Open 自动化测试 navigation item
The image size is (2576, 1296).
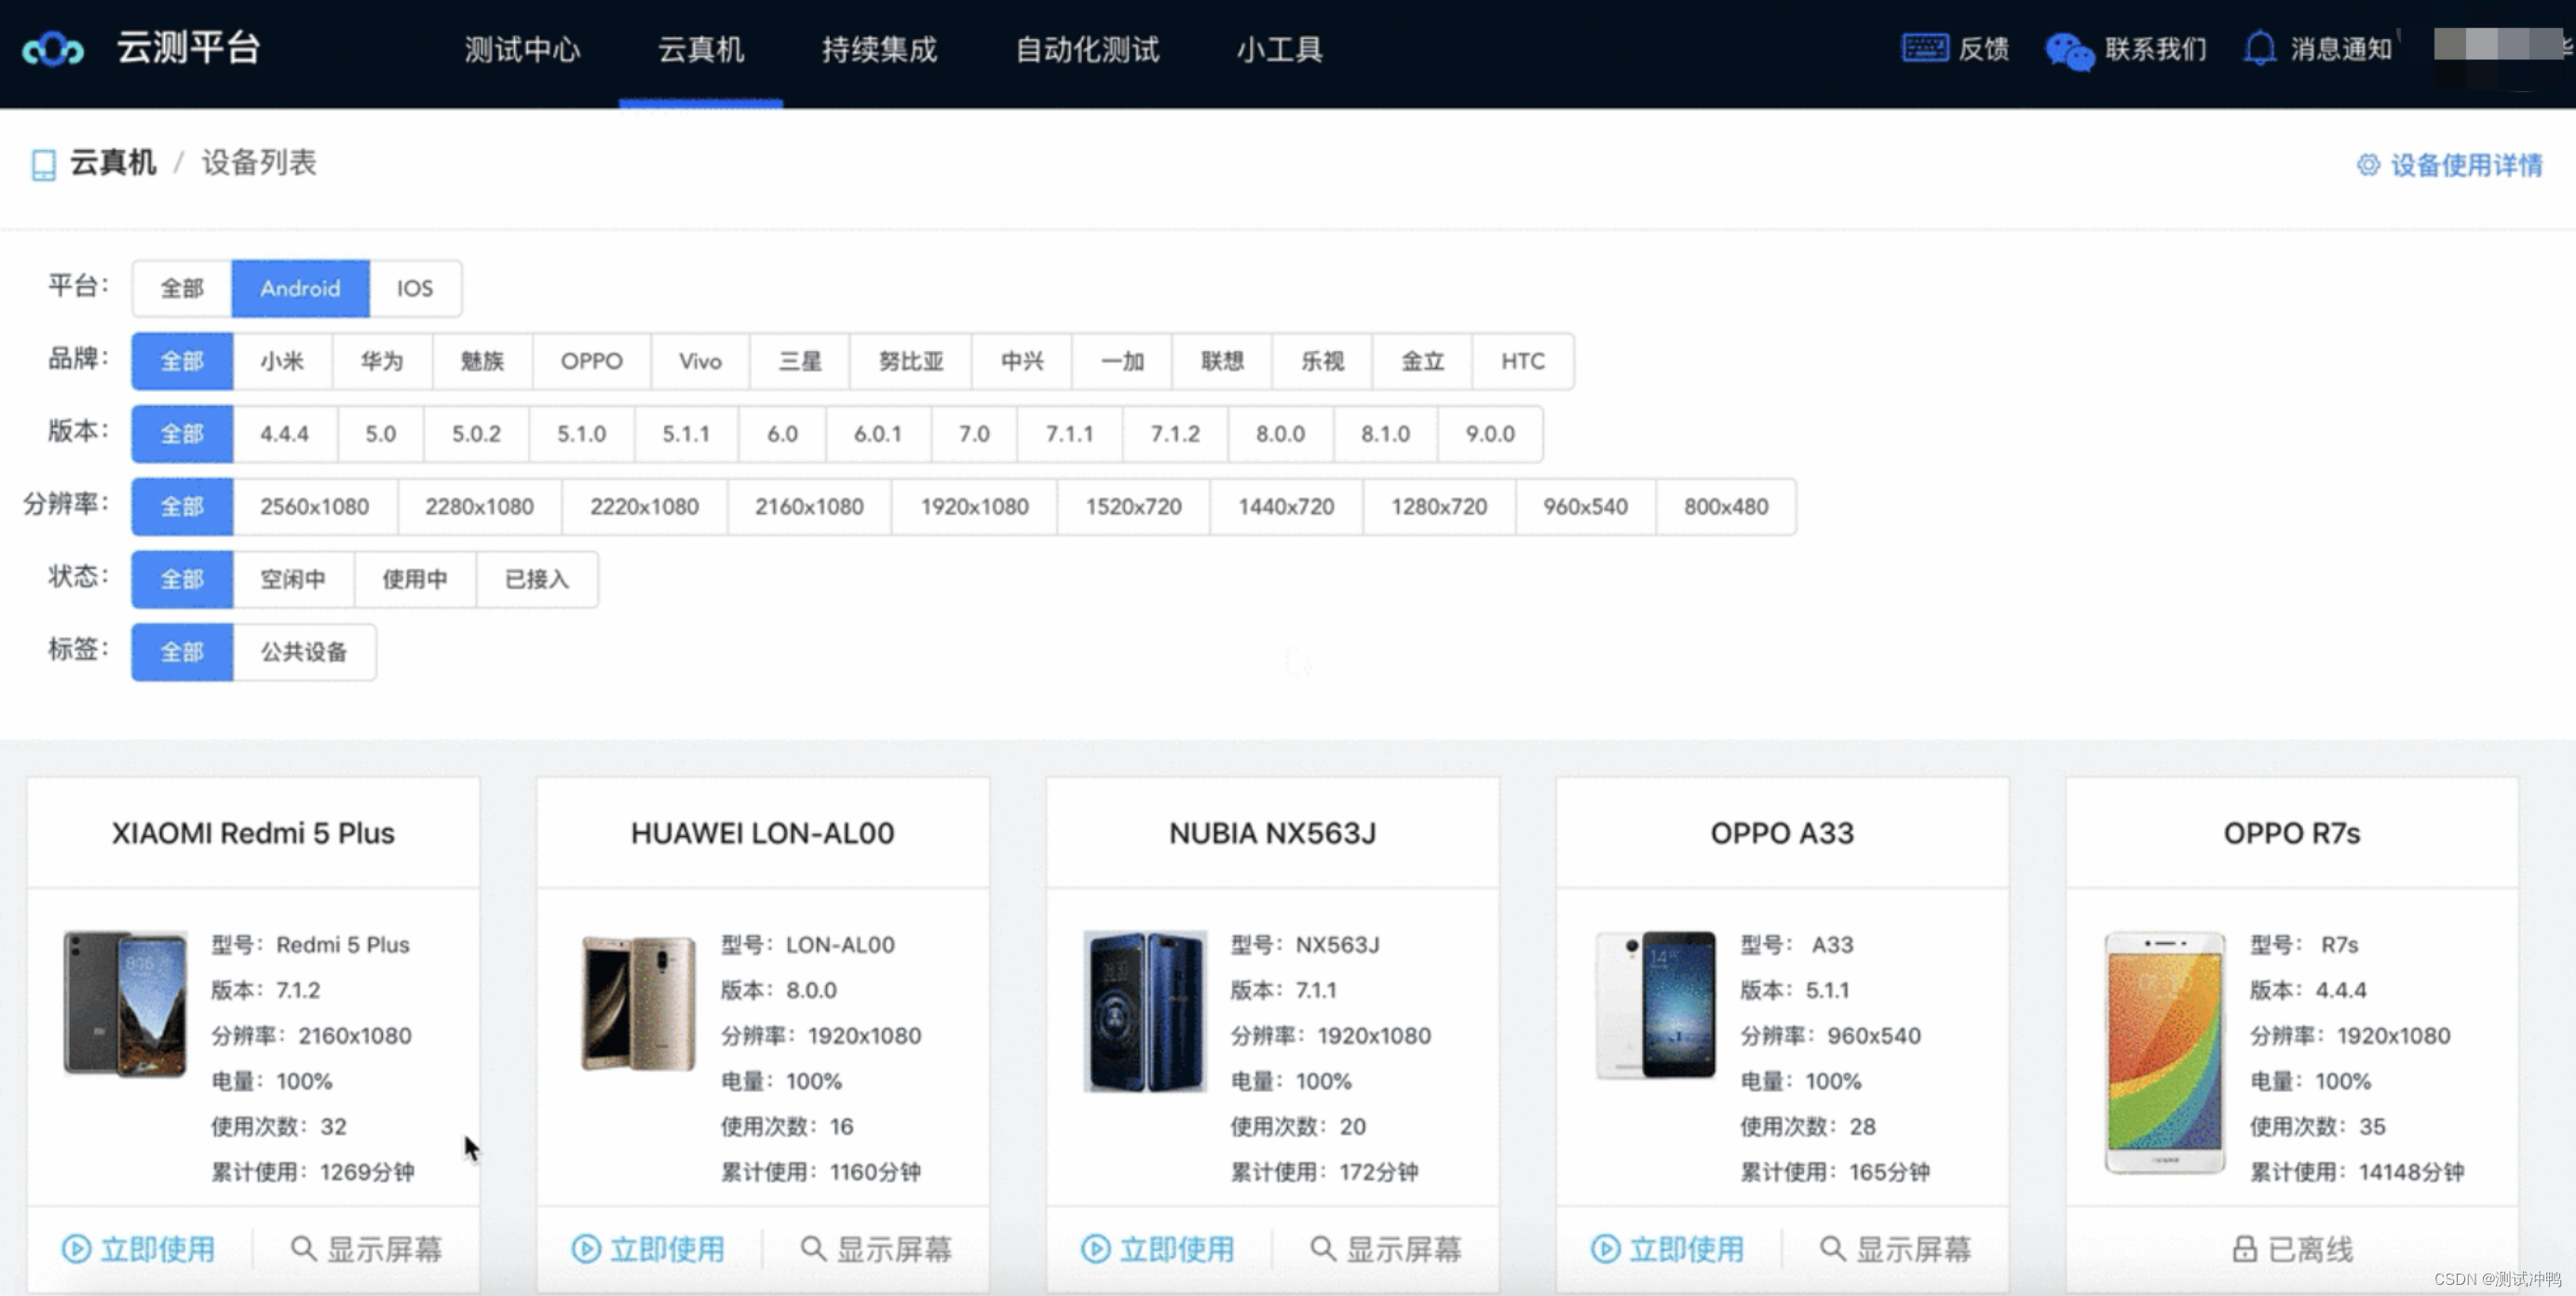(1088, 49)
